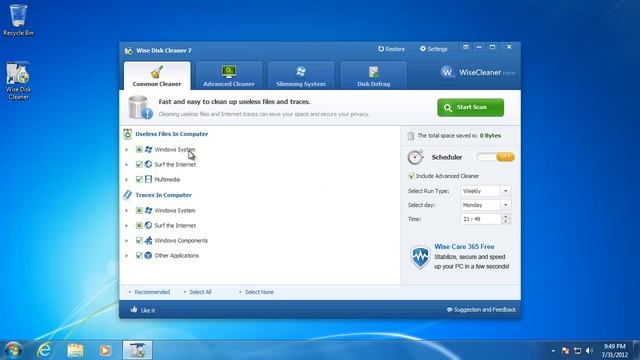Click the network icon in system tray
The image size is (640, 360).
[x=578, y=351]
